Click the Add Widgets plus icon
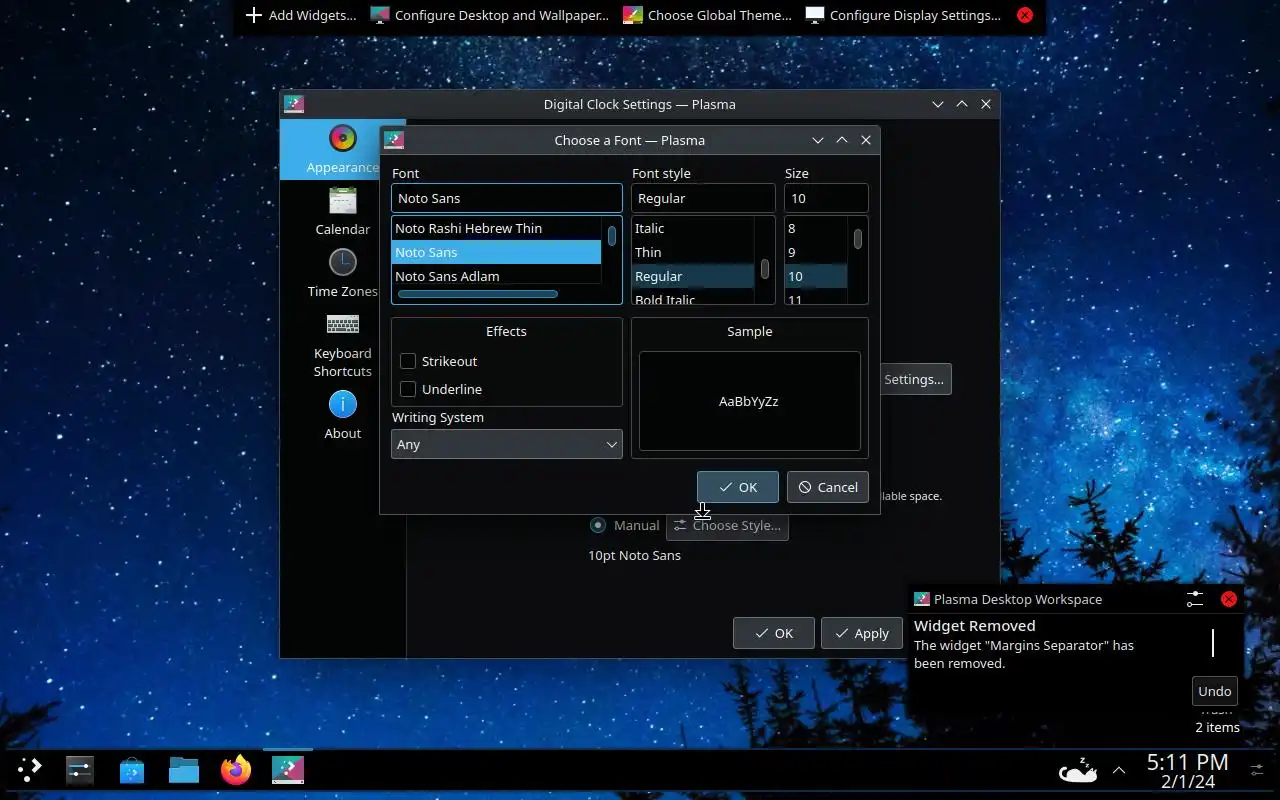Viewport: 1280px width, 800px height. [254, 15]
